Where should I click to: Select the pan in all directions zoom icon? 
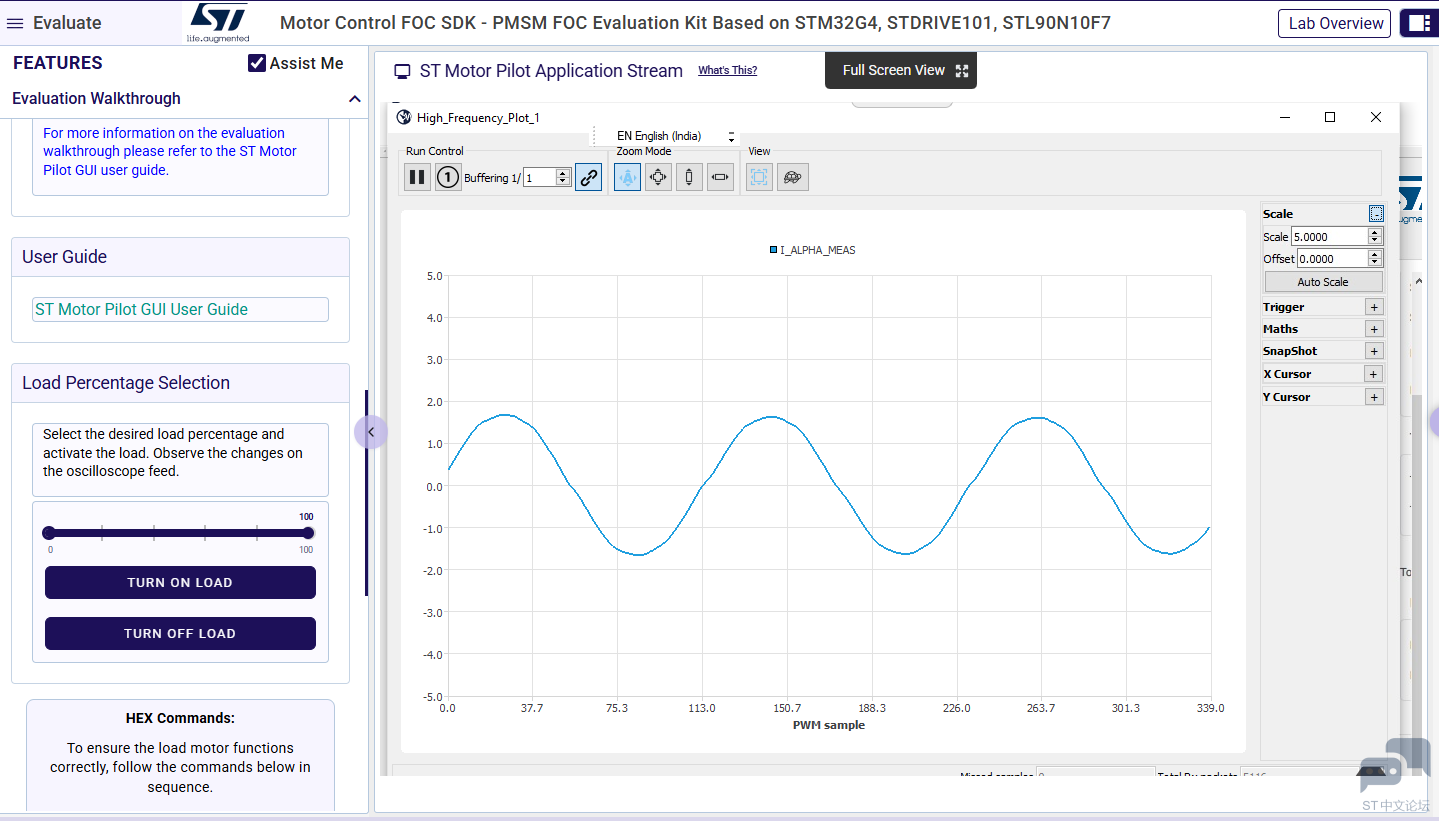click(658, 177)
